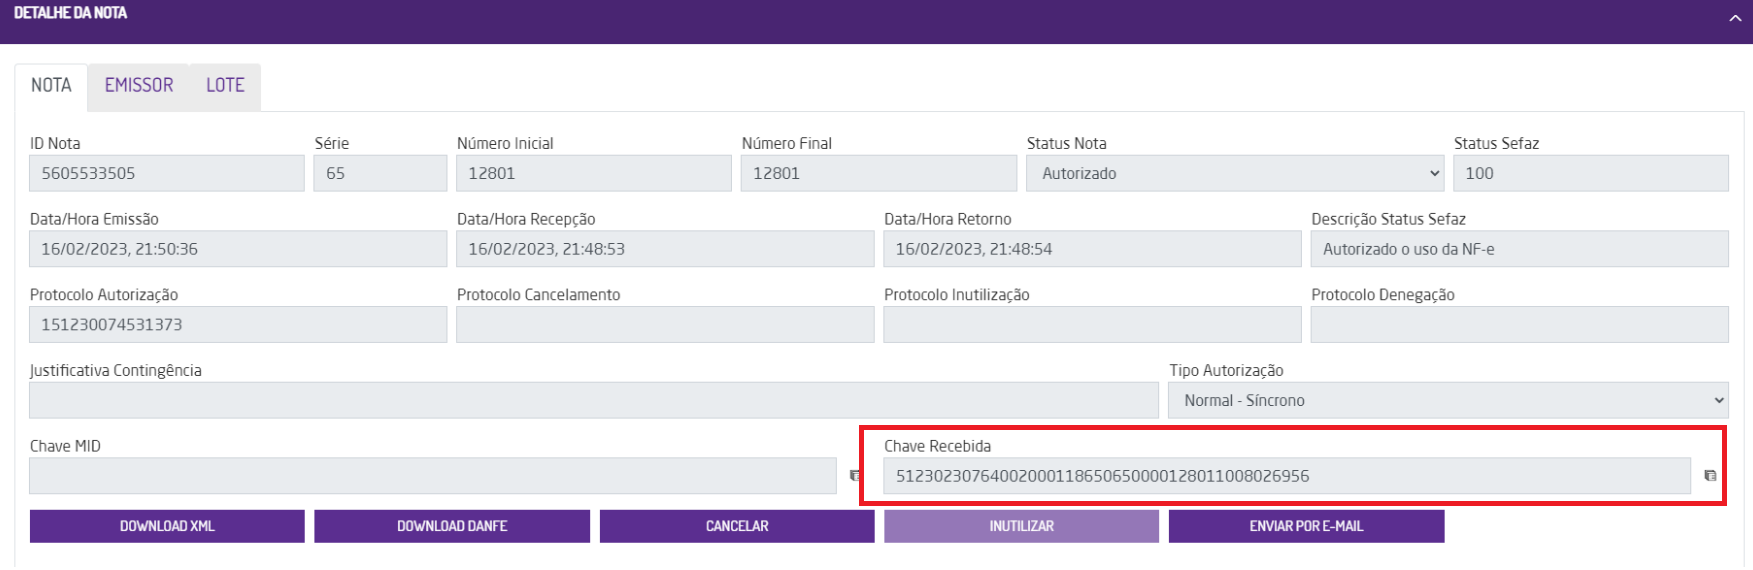This screenshot has height=570, width=1753.
Task: Click the DOWNLOAD XML button
Action: point(167,526)
